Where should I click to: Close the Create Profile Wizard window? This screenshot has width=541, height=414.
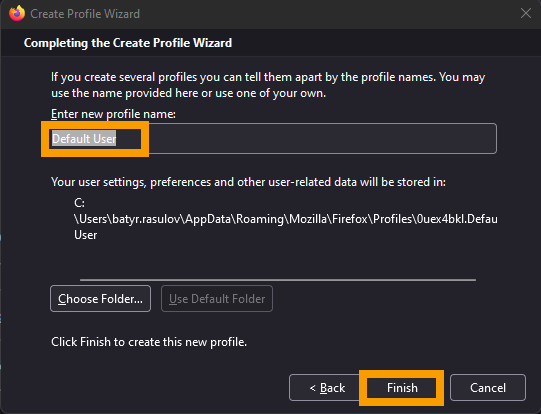pyautogui.click(x=525, y=13)
